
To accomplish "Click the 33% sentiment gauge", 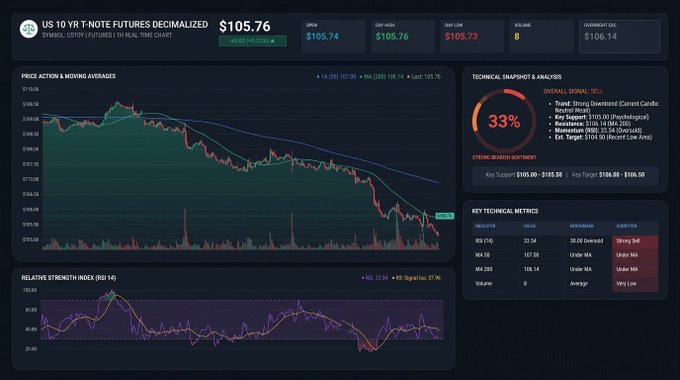I will click(504, 121).
